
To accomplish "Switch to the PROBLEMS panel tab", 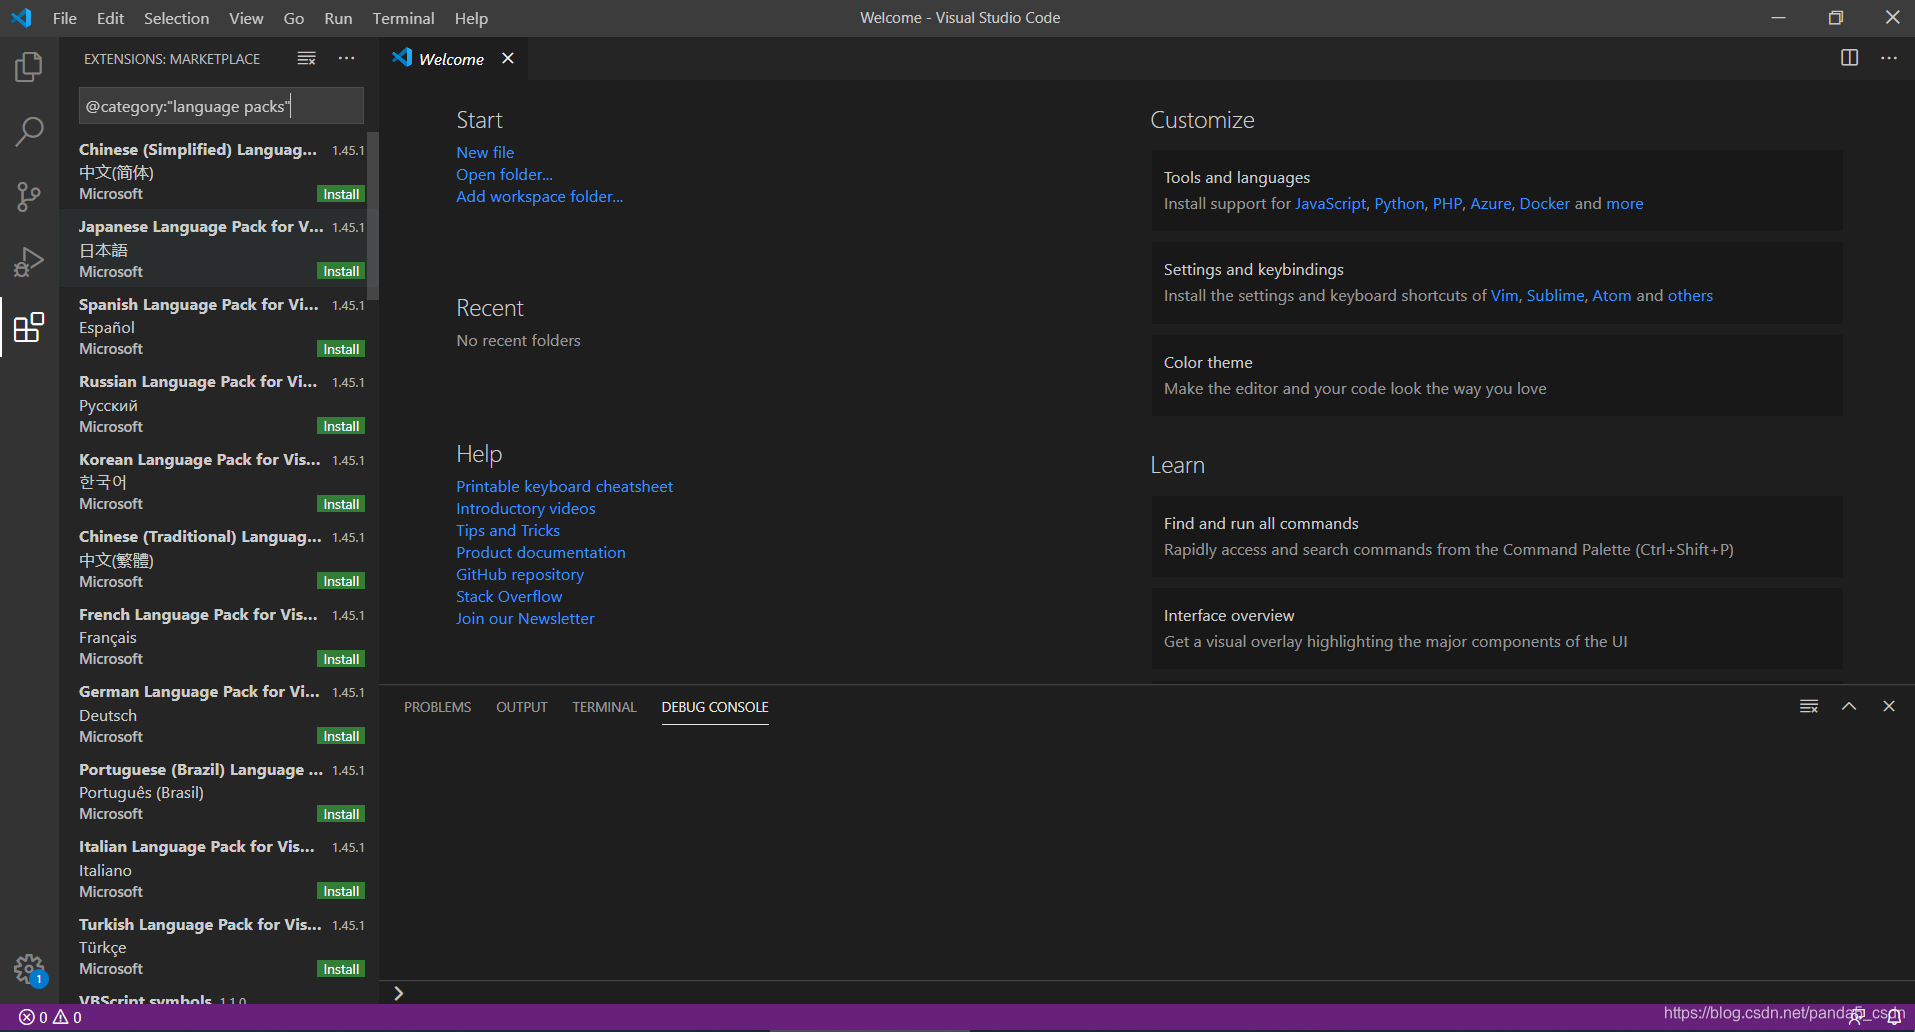I will [x=437, y=707].
